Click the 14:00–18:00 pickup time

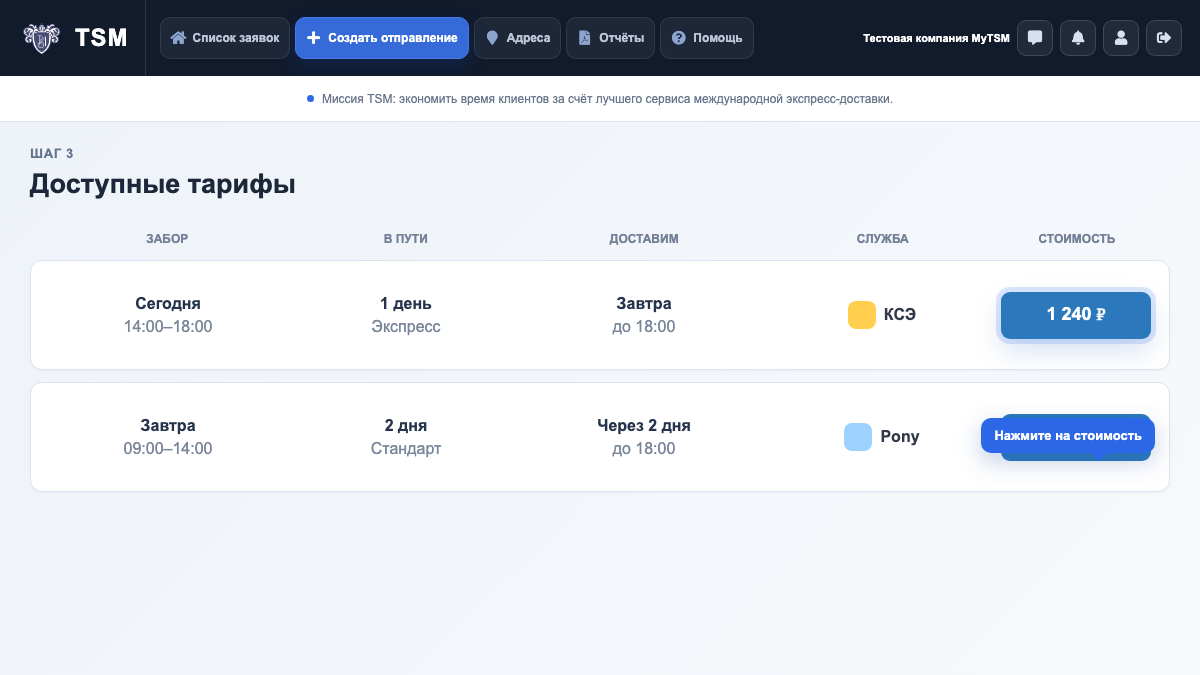168,327
